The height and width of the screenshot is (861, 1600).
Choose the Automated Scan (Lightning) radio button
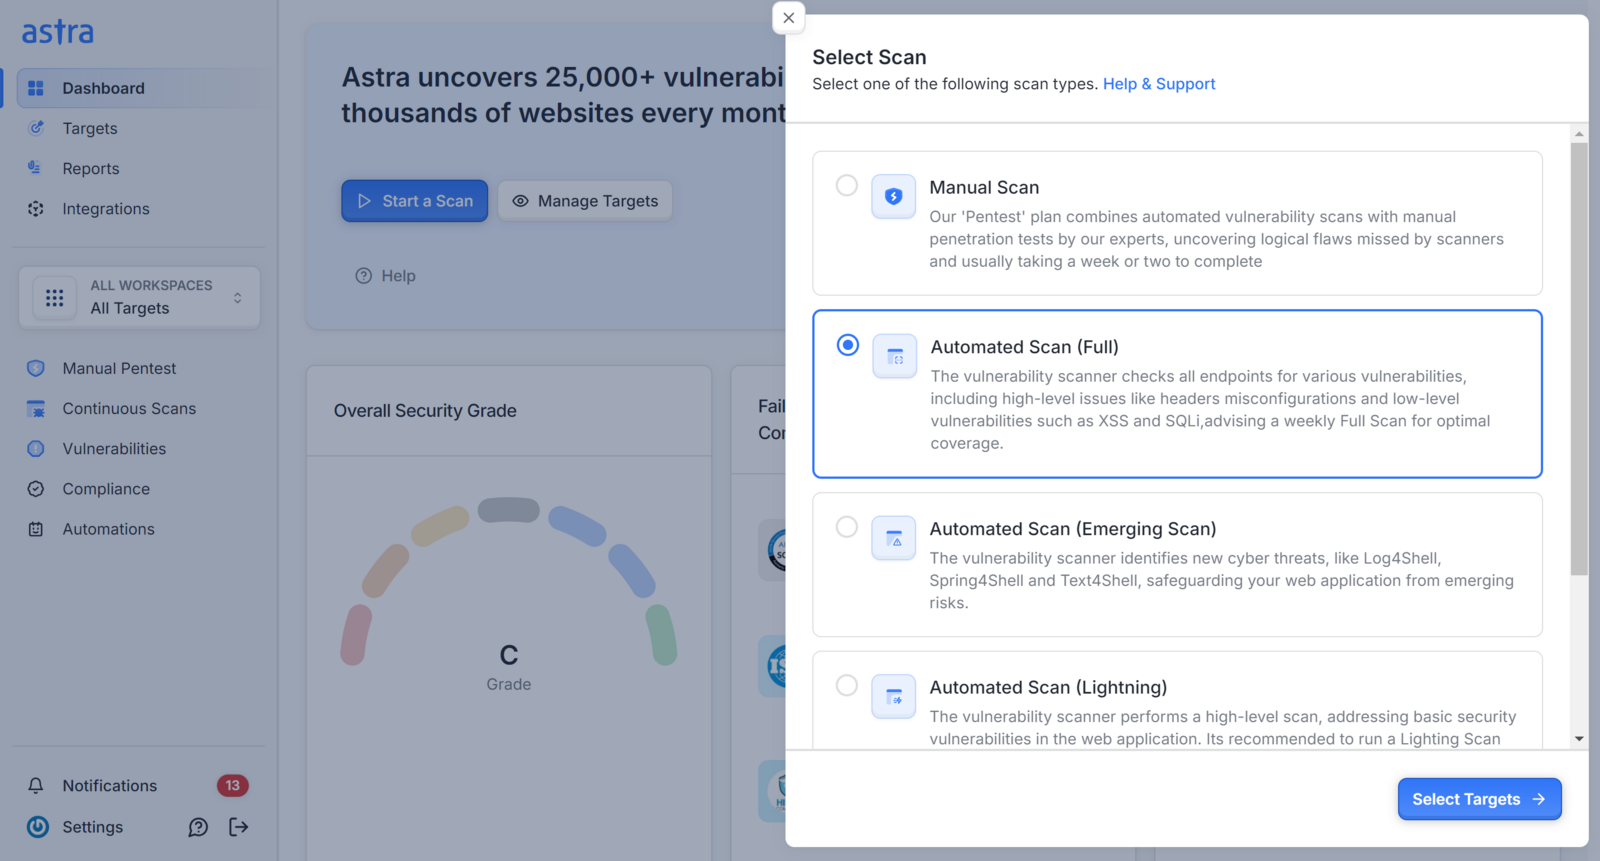click(x=847, y=685)
